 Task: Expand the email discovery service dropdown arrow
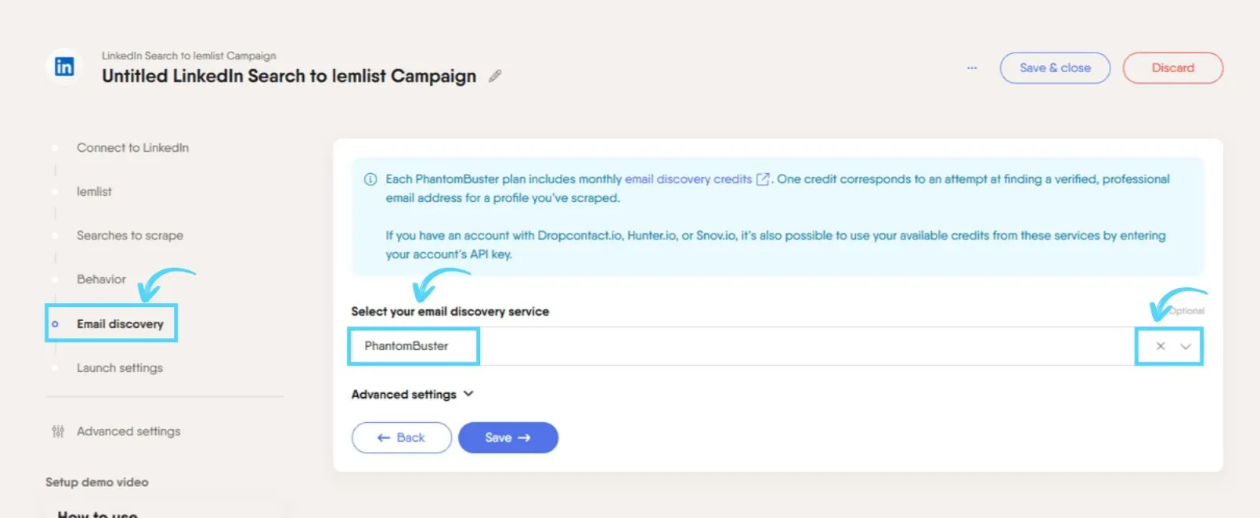1186,346
